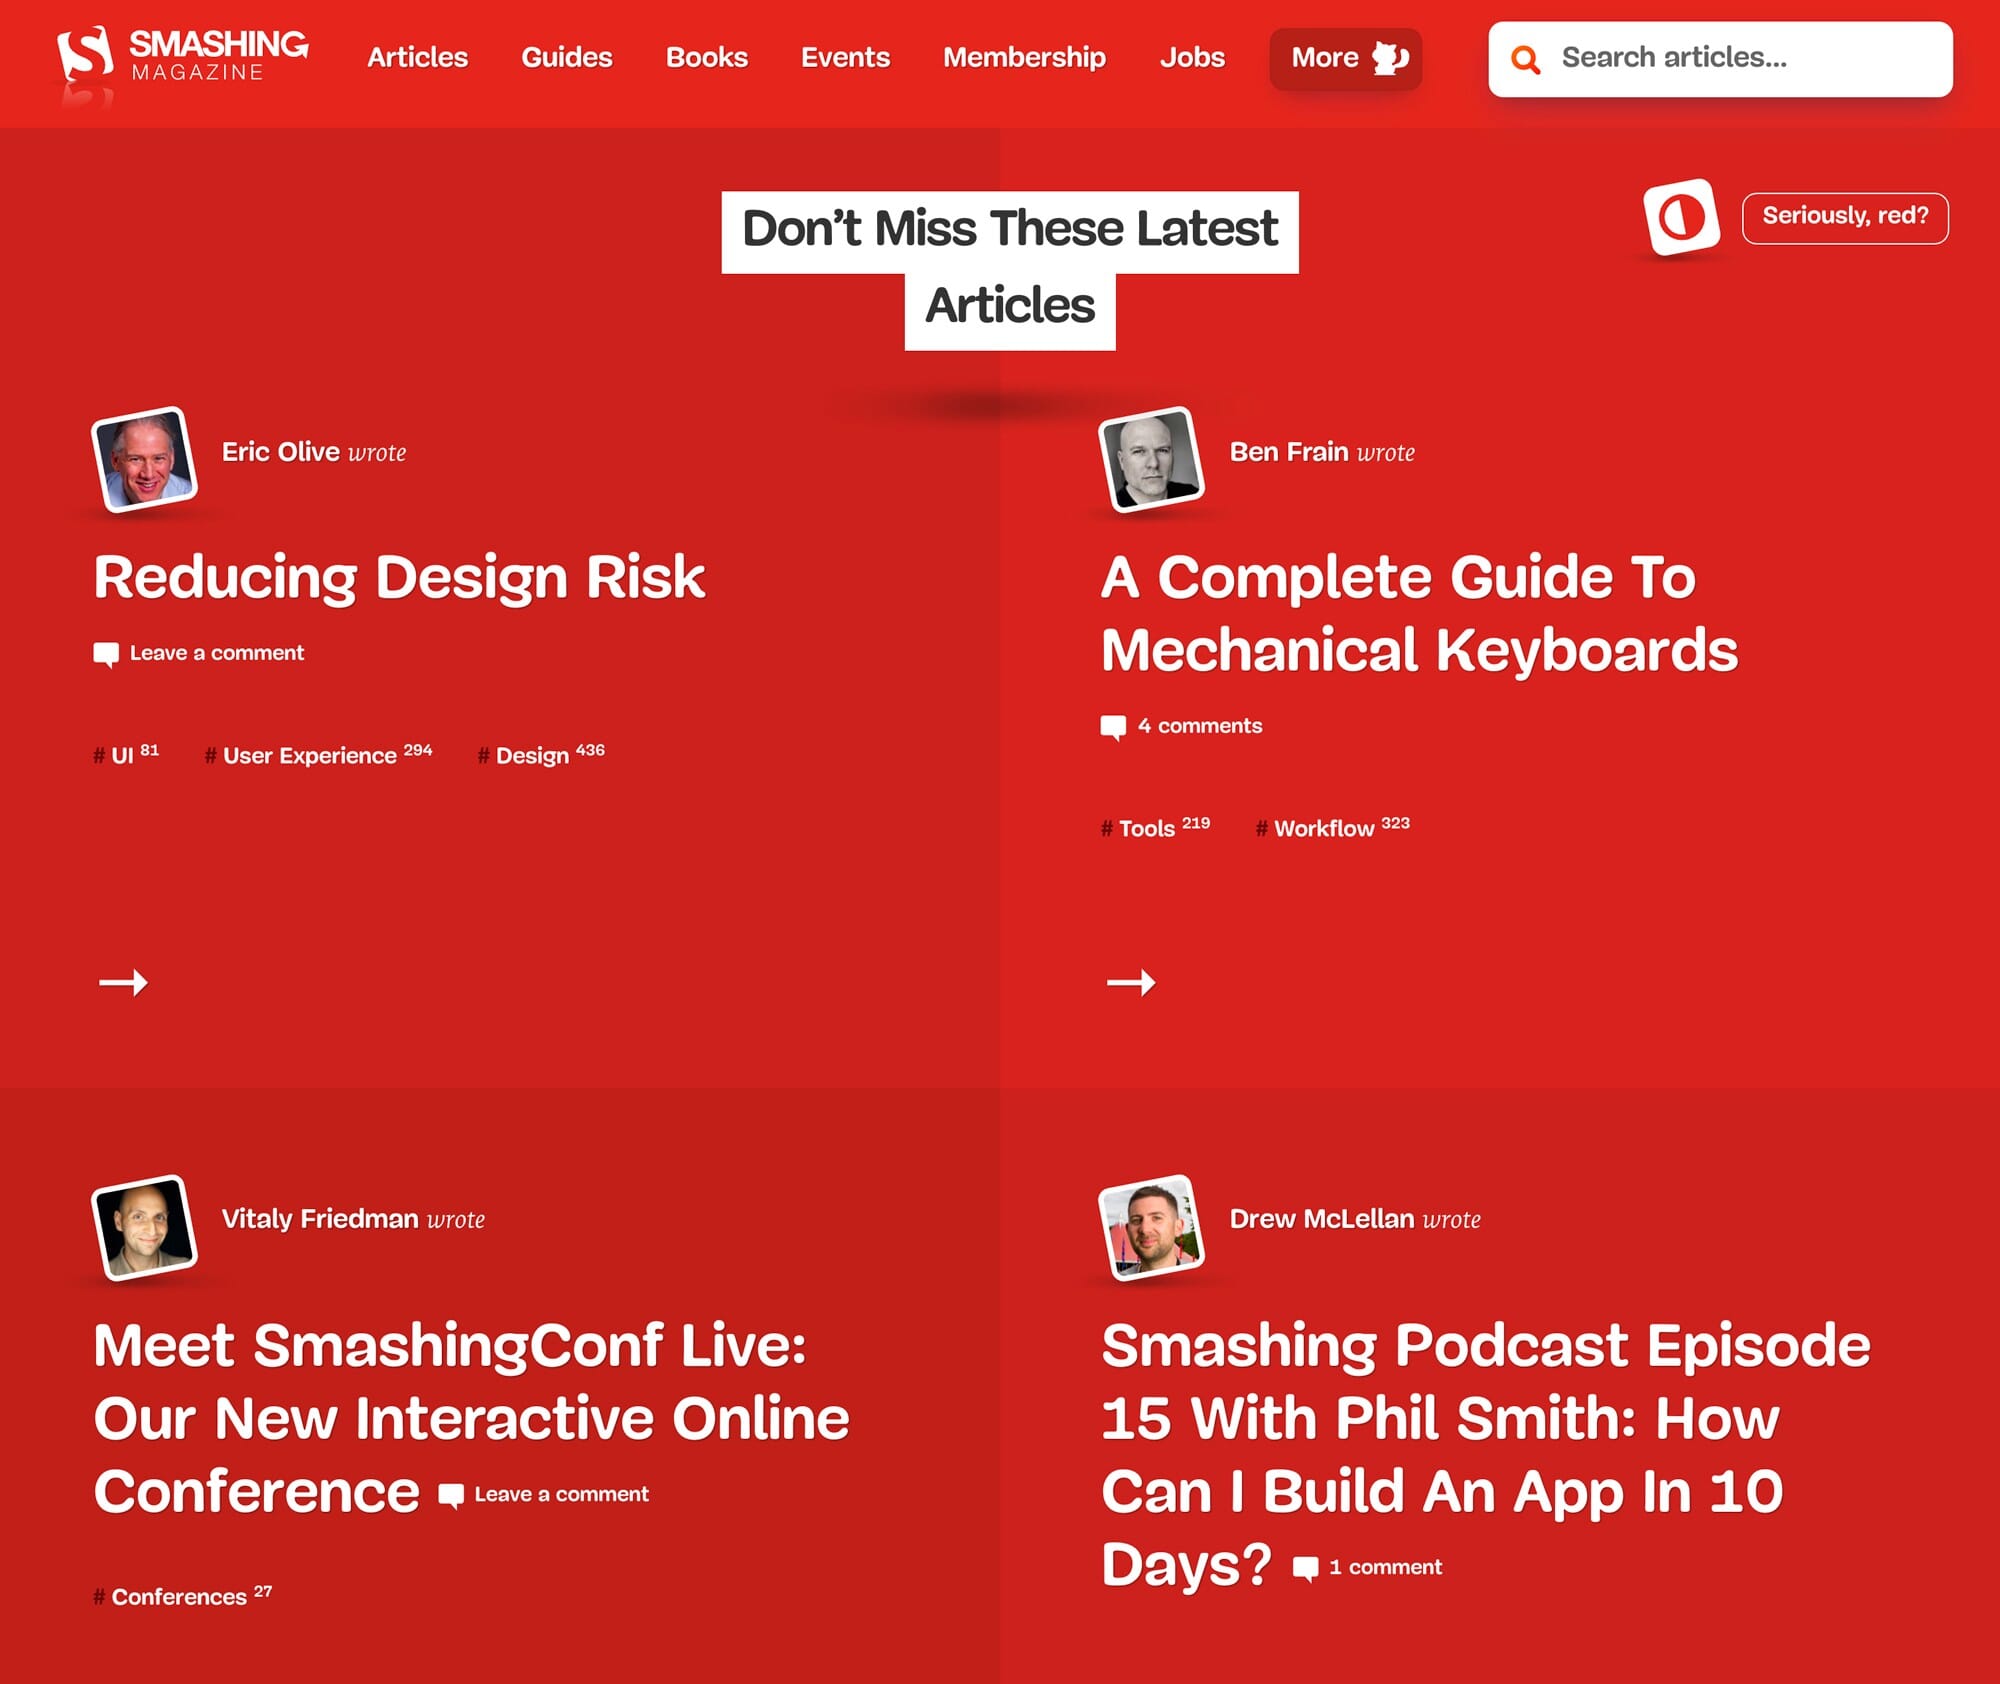Screen dimensions: 2000x1684
Task: Visit Vitaly Friedman's author name link
Action: point(320,1219)
